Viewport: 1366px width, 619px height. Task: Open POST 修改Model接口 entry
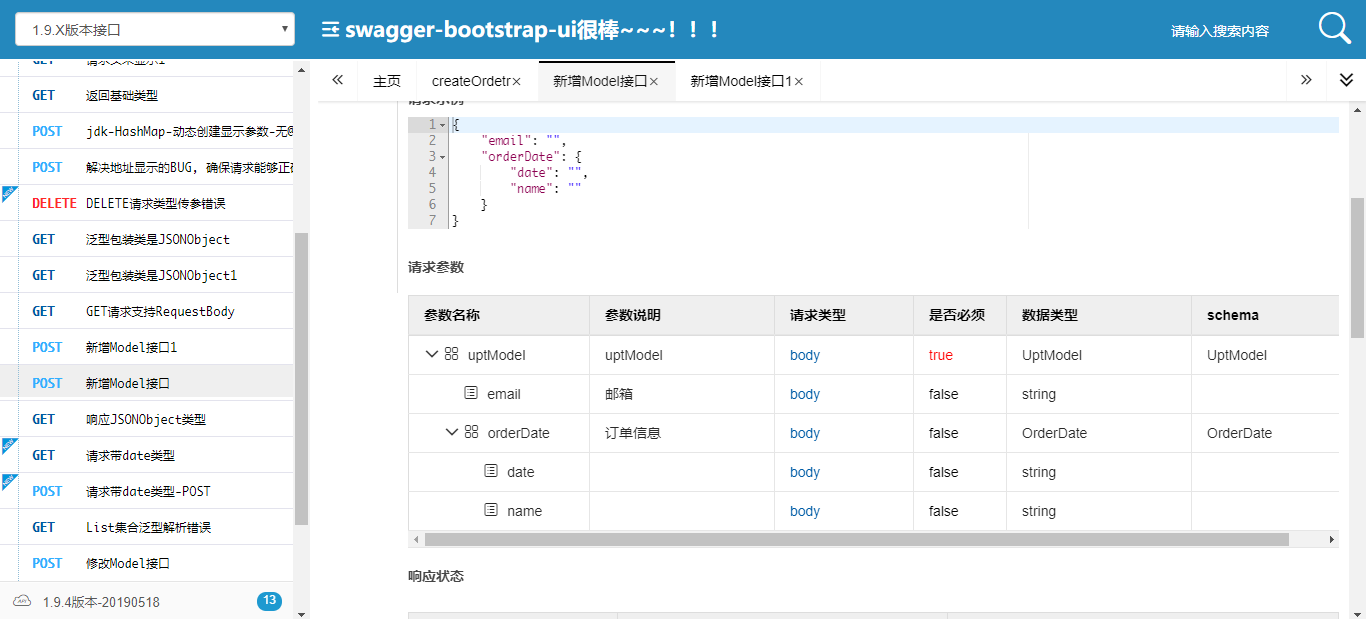[x=147, y=563]
